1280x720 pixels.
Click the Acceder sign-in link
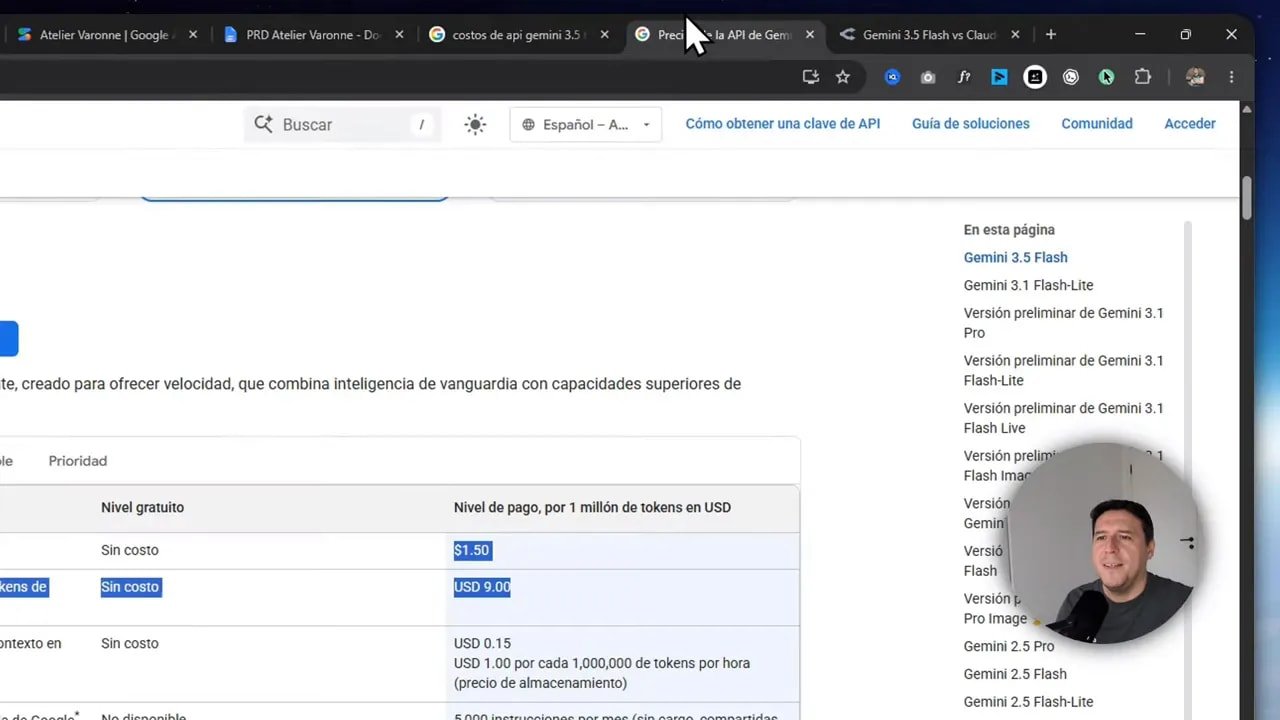1190,124
